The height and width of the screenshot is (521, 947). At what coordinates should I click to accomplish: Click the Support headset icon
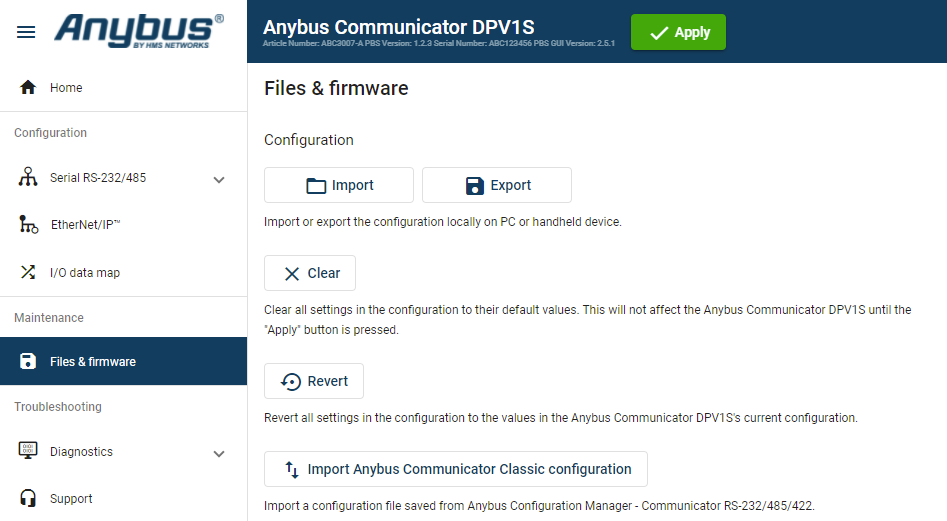28,498
